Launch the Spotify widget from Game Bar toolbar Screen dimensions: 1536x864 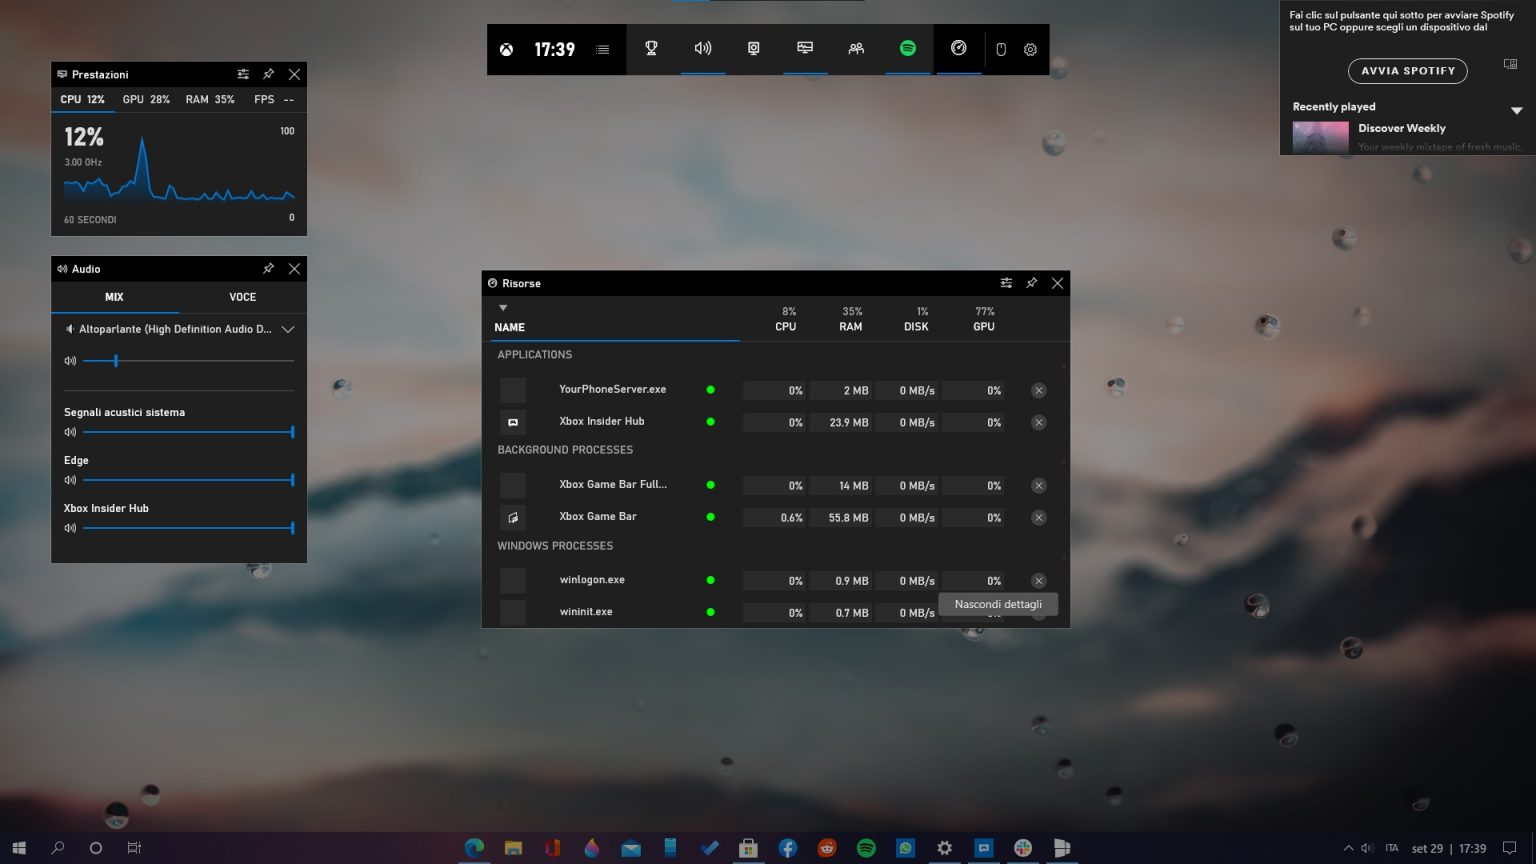907,48
